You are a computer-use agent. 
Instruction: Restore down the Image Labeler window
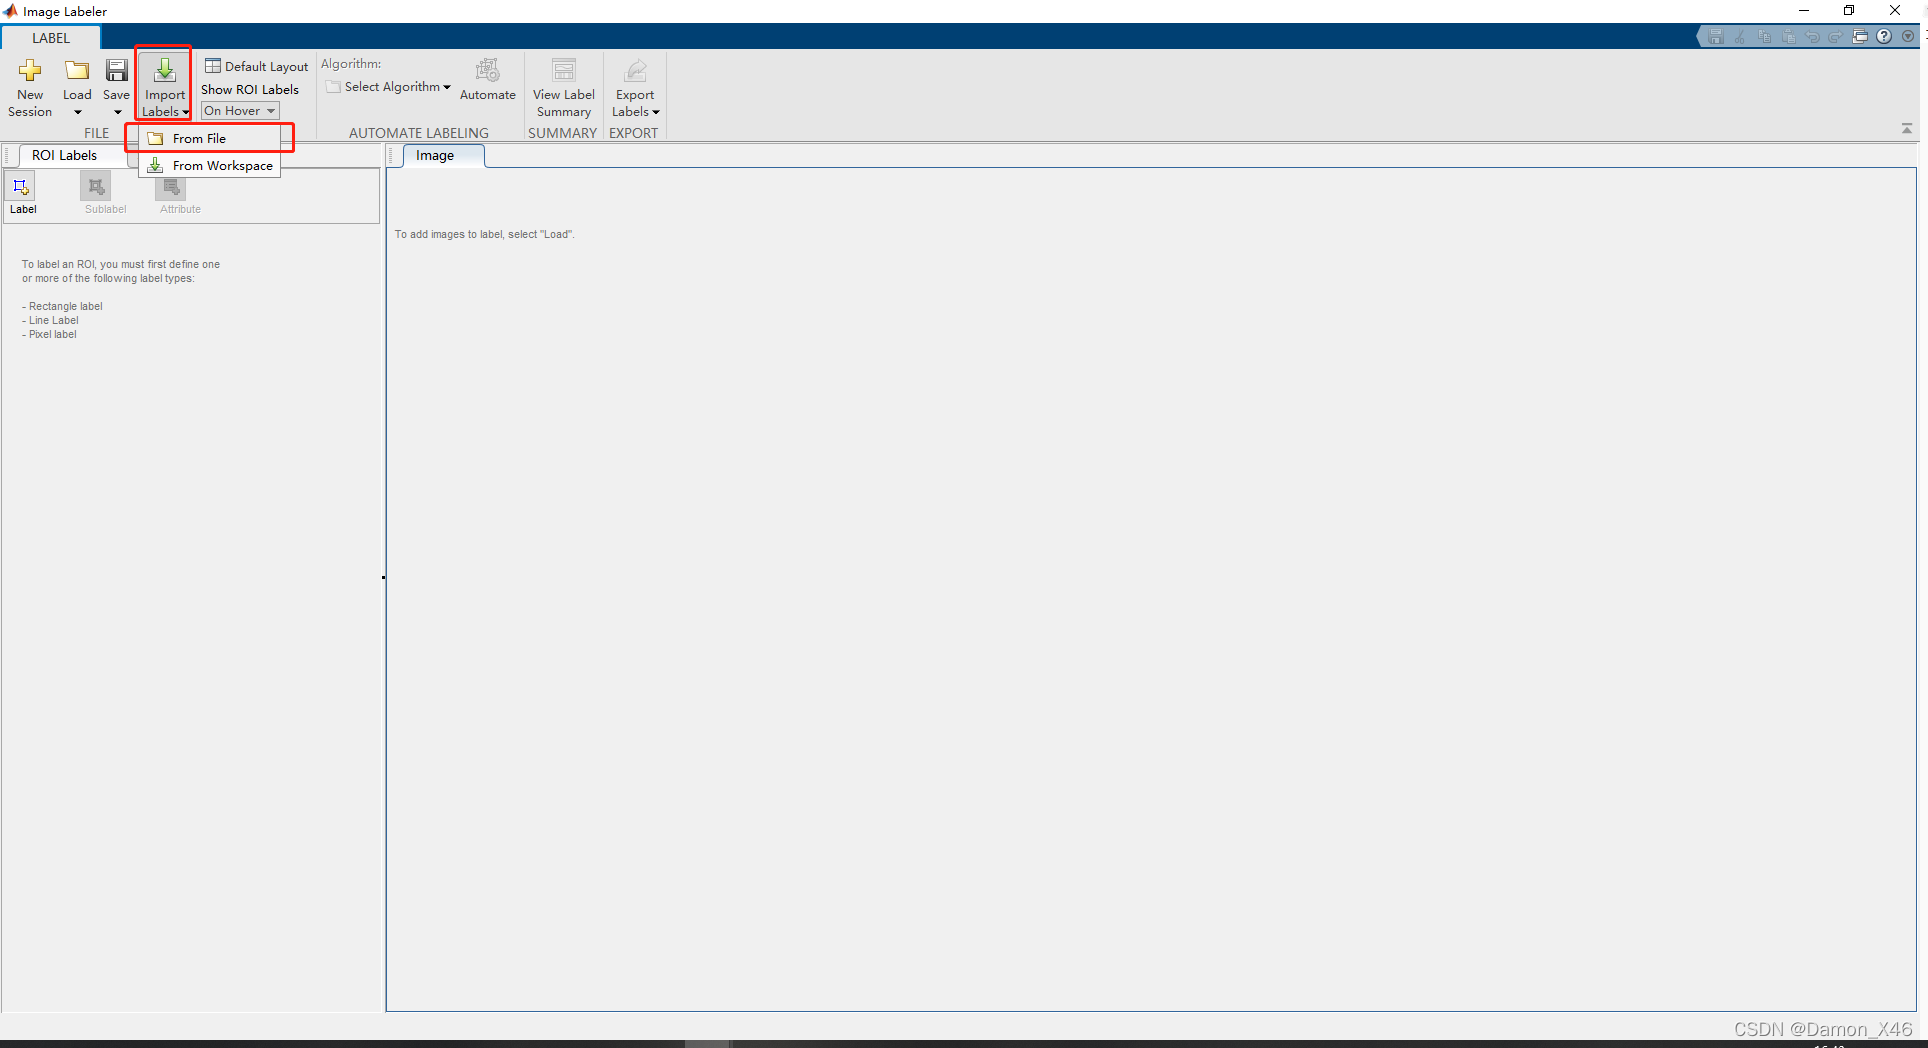[x=1849, y=11]
